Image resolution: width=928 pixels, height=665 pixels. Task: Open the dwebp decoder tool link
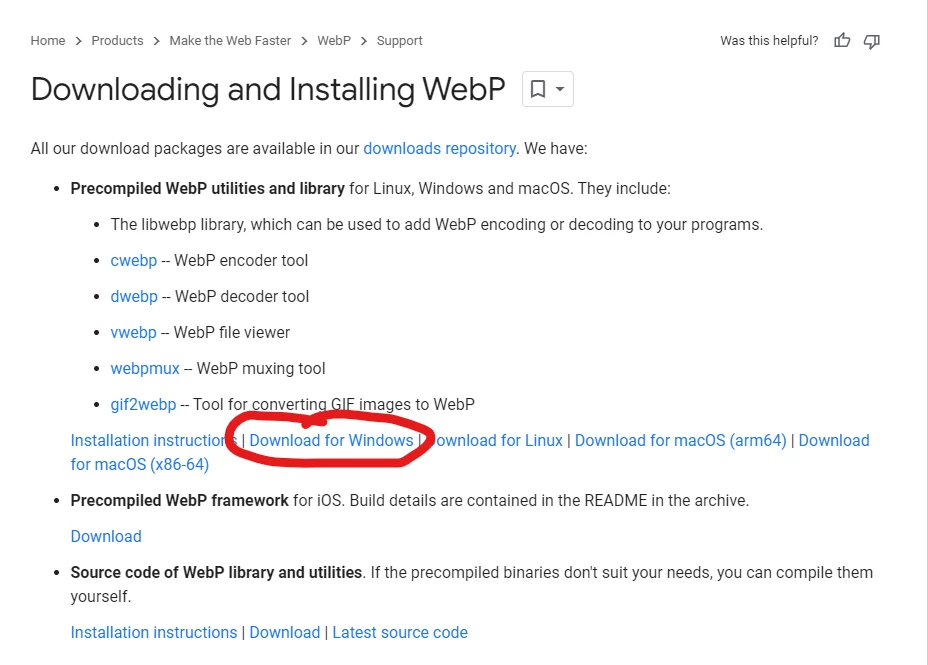coord(134,296)
